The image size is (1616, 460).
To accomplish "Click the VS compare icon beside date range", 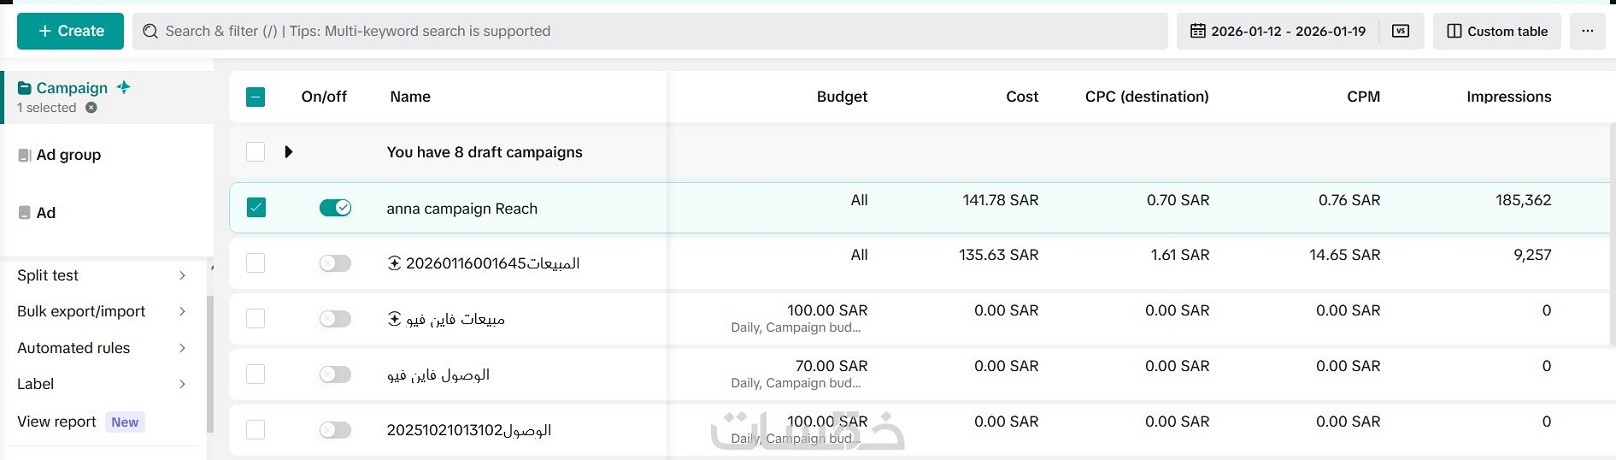I will (1400, 31).
